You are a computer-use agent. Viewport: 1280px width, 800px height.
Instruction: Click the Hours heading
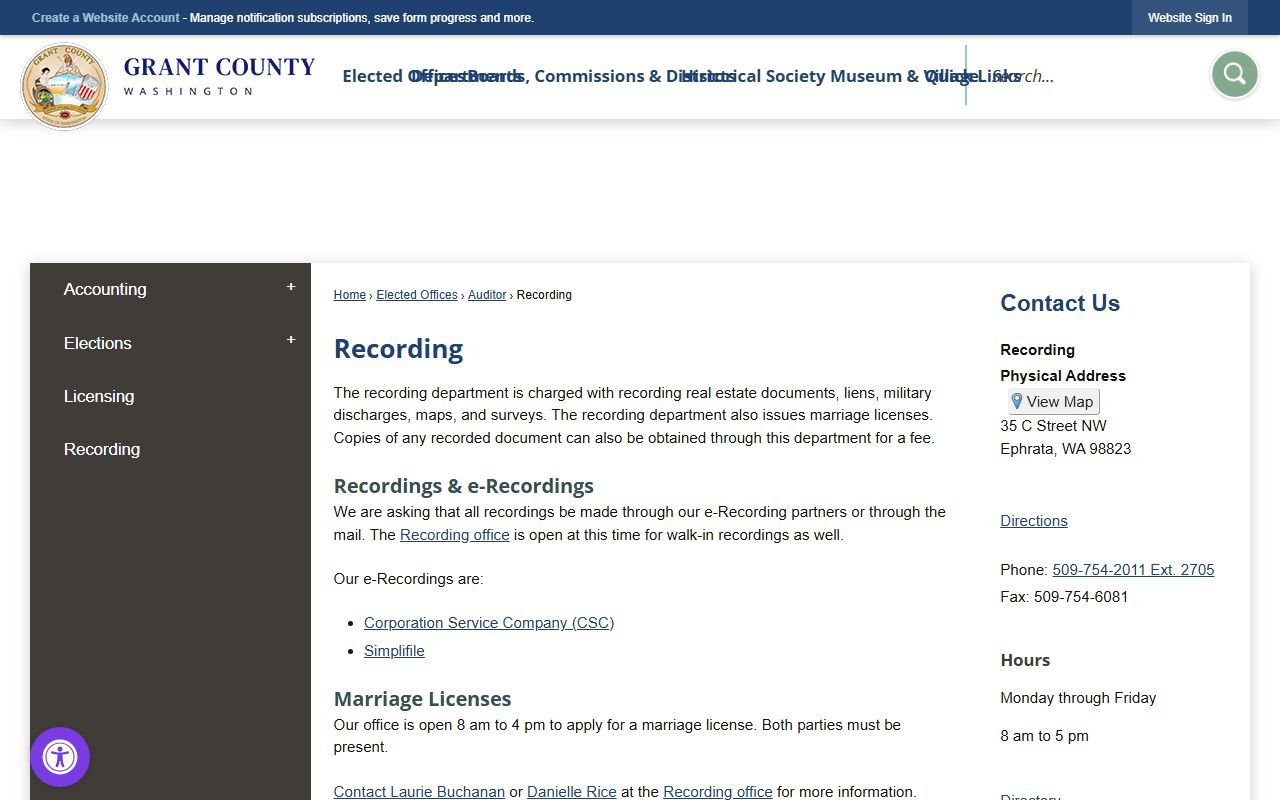pos(1025,660)
